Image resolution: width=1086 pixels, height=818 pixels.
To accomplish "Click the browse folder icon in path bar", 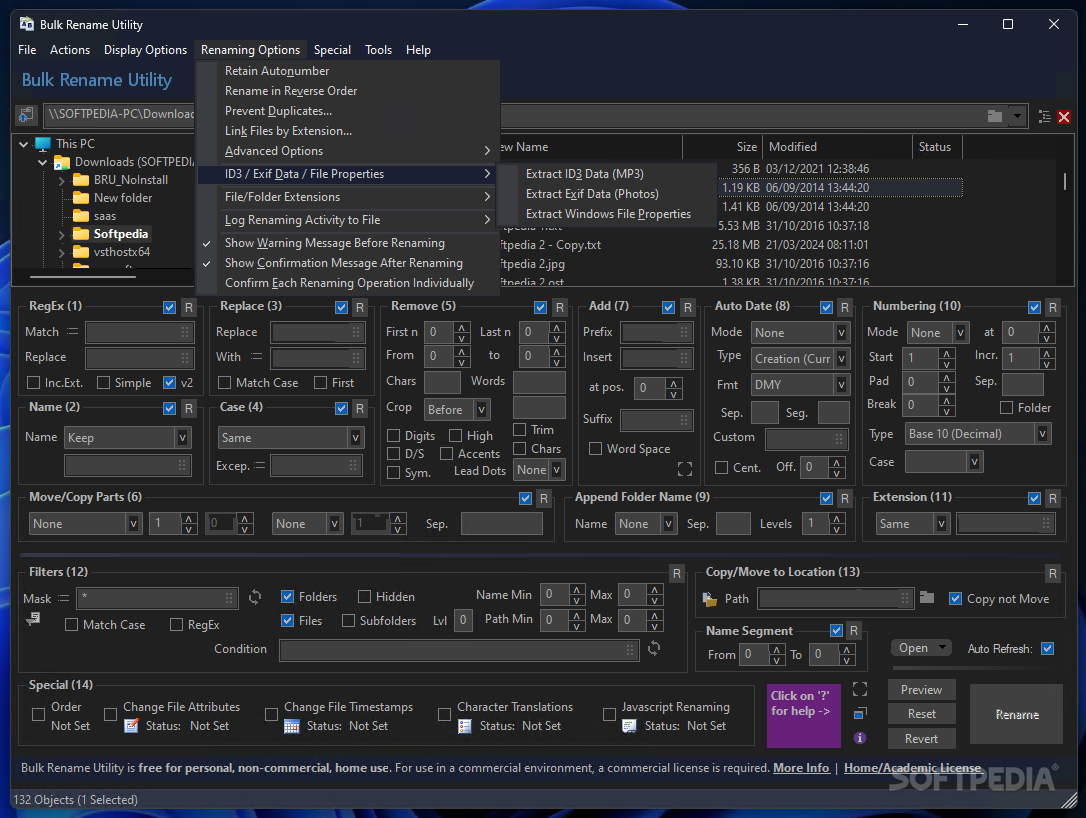I will coord(995,116).
